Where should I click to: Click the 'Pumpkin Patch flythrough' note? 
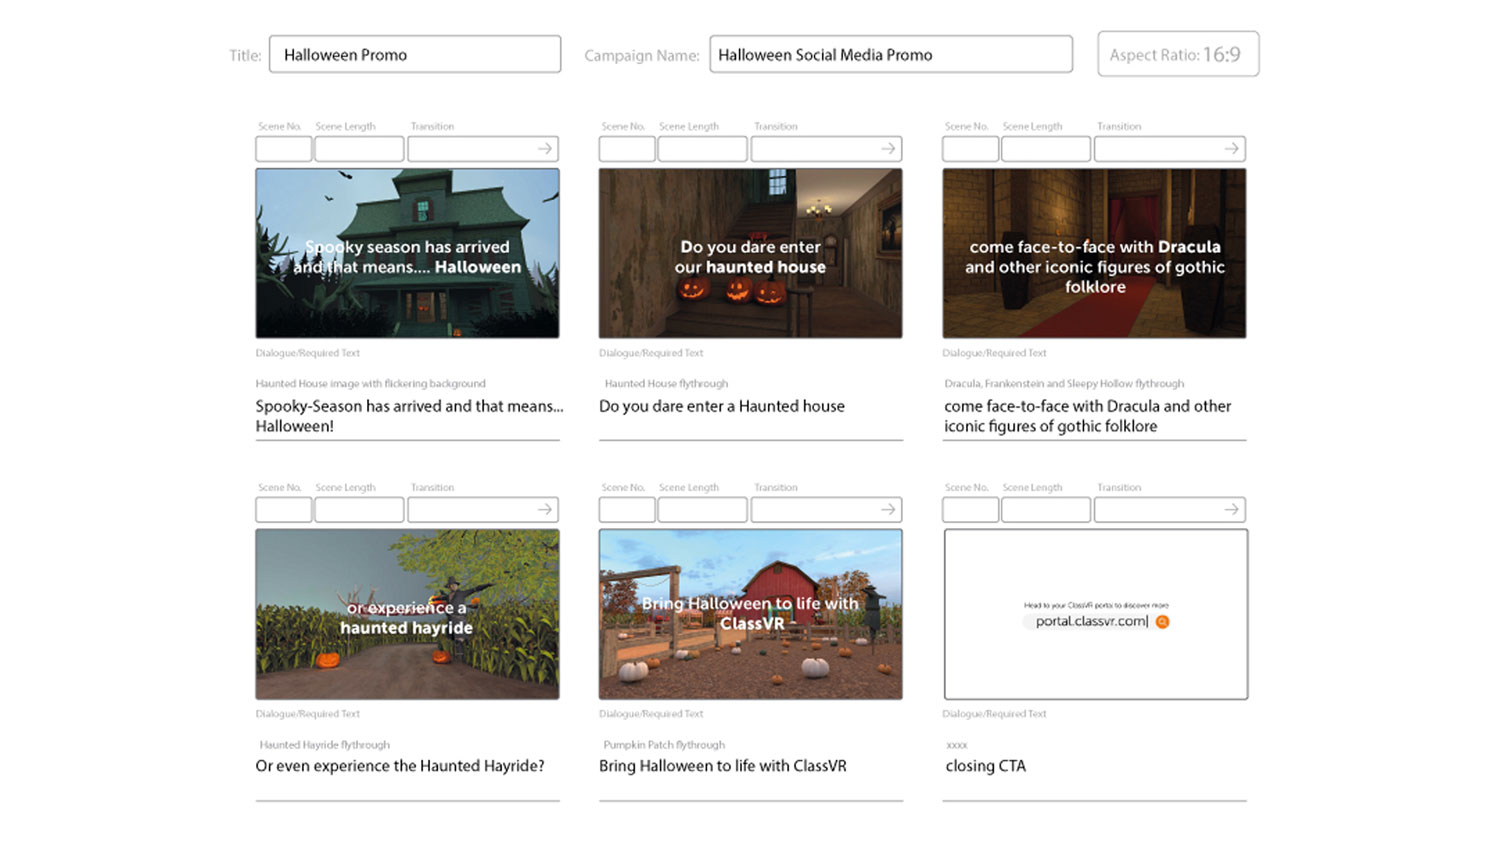pos(664,745)
